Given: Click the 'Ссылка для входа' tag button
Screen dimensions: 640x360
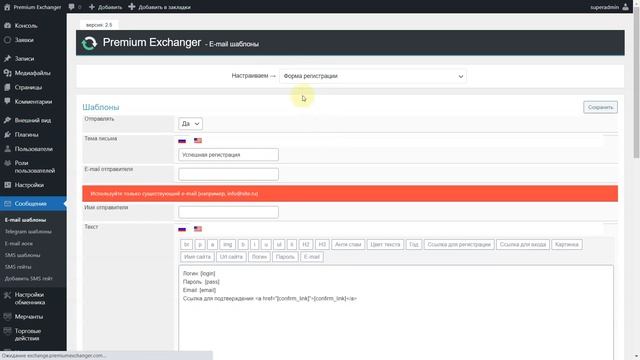Looking at the screenshot, I should (523, 244).
